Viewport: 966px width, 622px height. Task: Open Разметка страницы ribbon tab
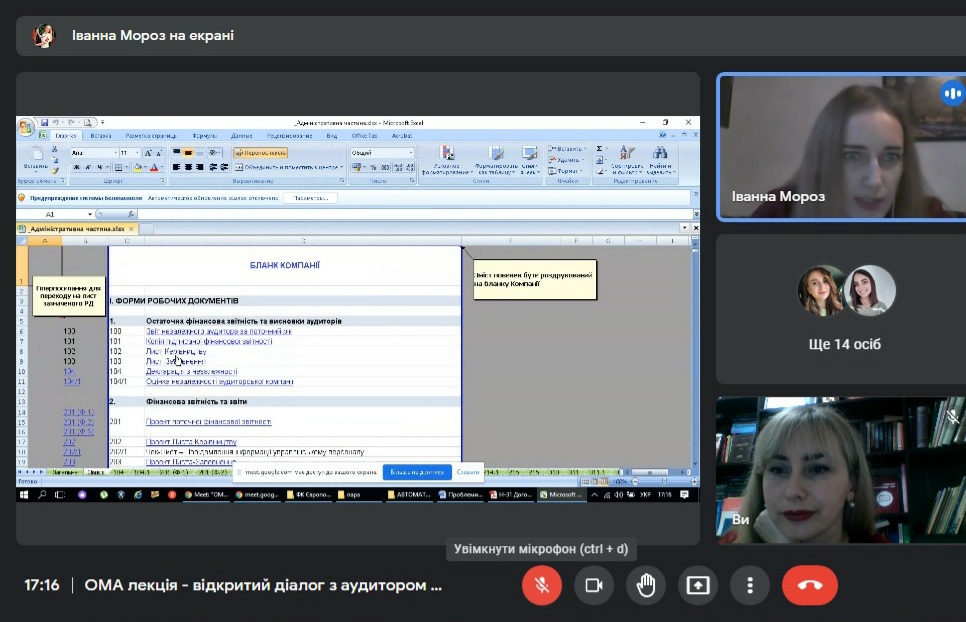pos(151,135)
